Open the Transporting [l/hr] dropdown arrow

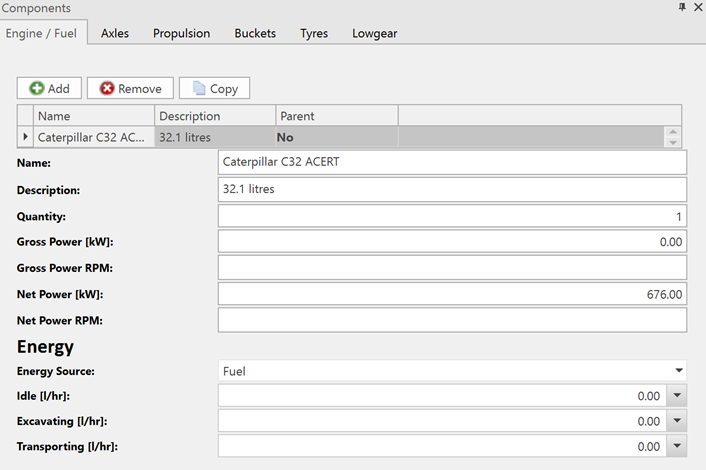pos(677,446)
